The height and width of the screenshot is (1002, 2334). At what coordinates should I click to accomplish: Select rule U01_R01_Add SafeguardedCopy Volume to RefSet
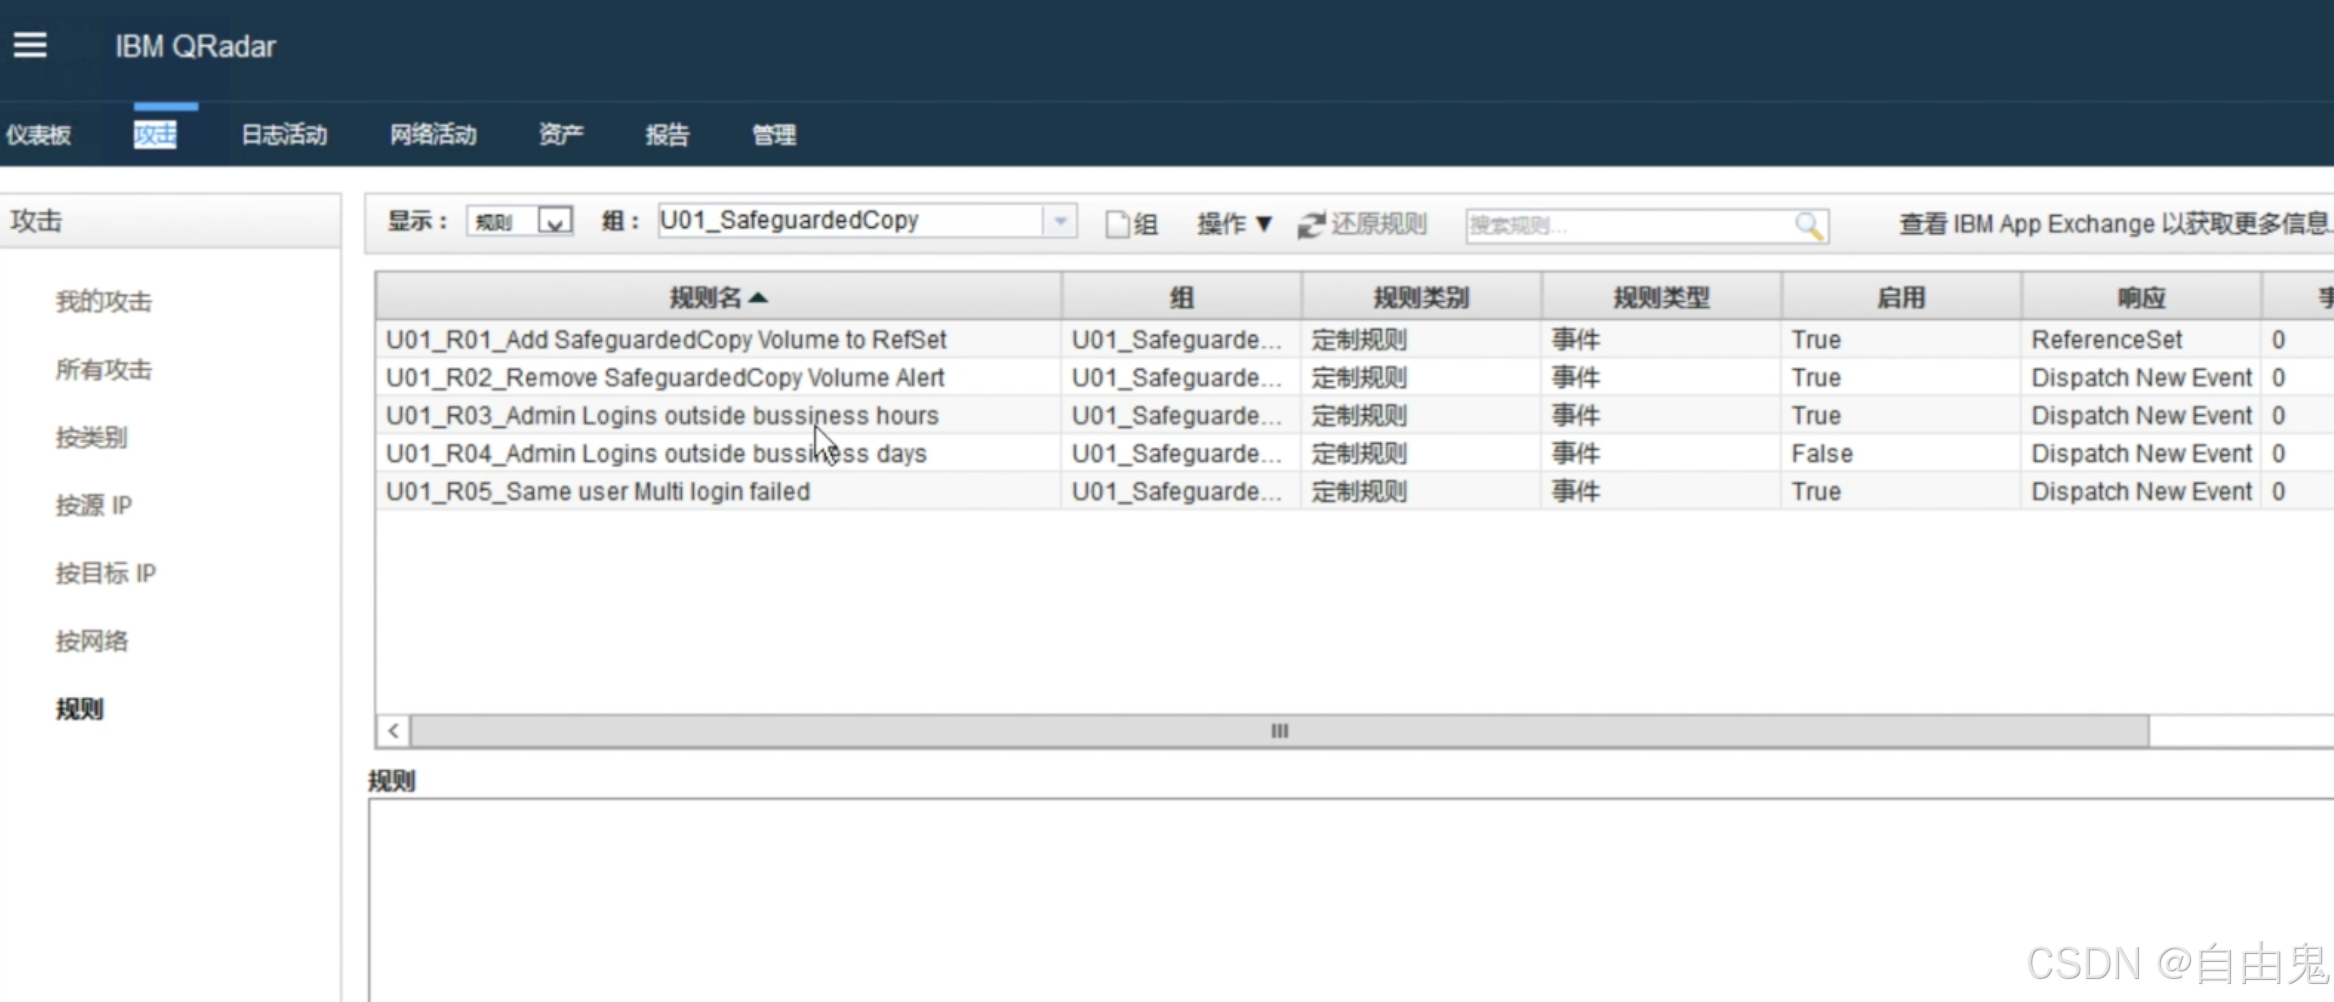tap(666, 340)
